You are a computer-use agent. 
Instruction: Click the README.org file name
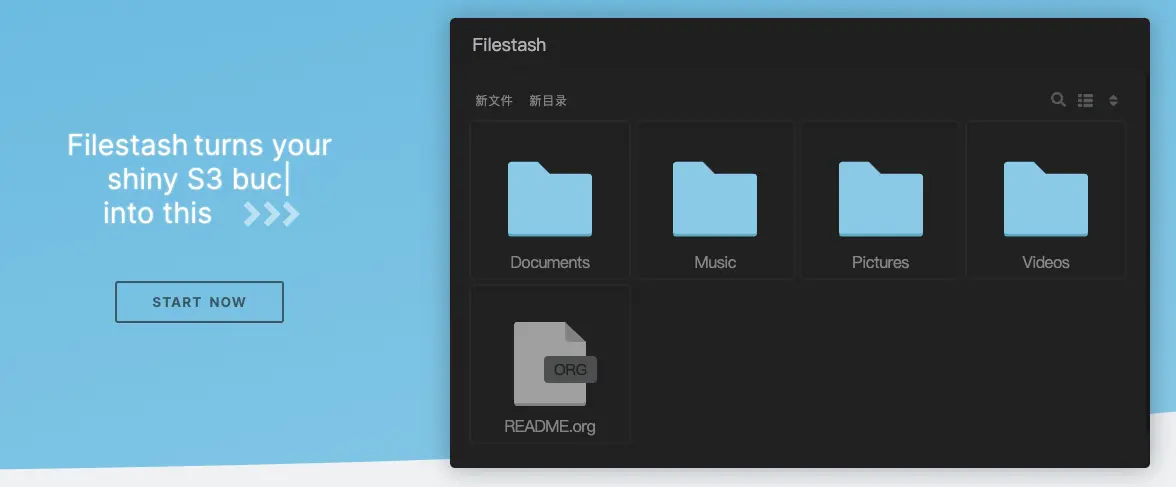coord(550,426)
